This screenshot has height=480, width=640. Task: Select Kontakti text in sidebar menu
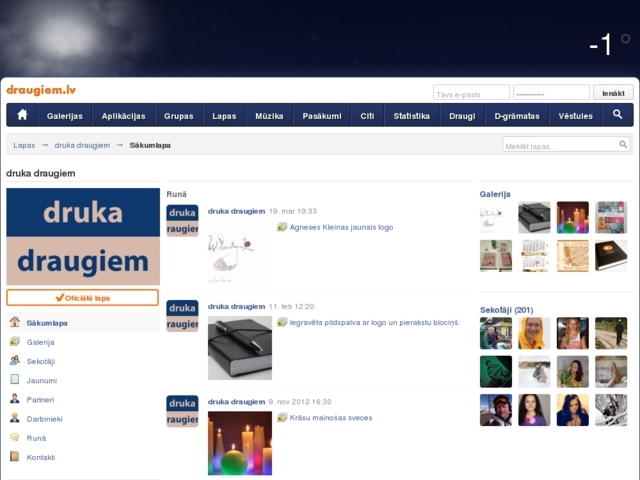(x=41, y=457)
